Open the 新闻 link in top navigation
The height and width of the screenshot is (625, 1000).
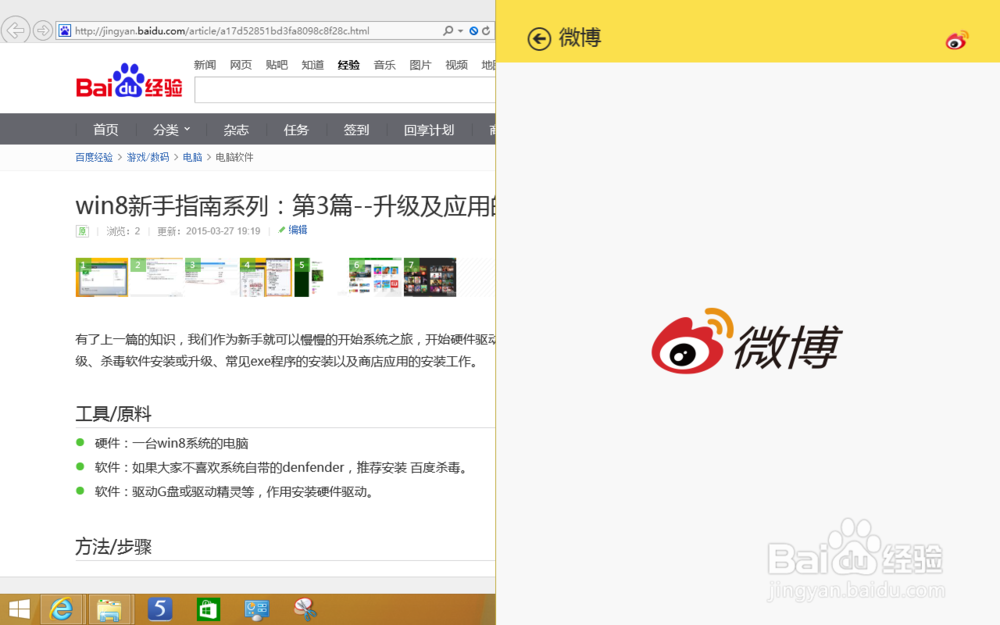(205, 65)
